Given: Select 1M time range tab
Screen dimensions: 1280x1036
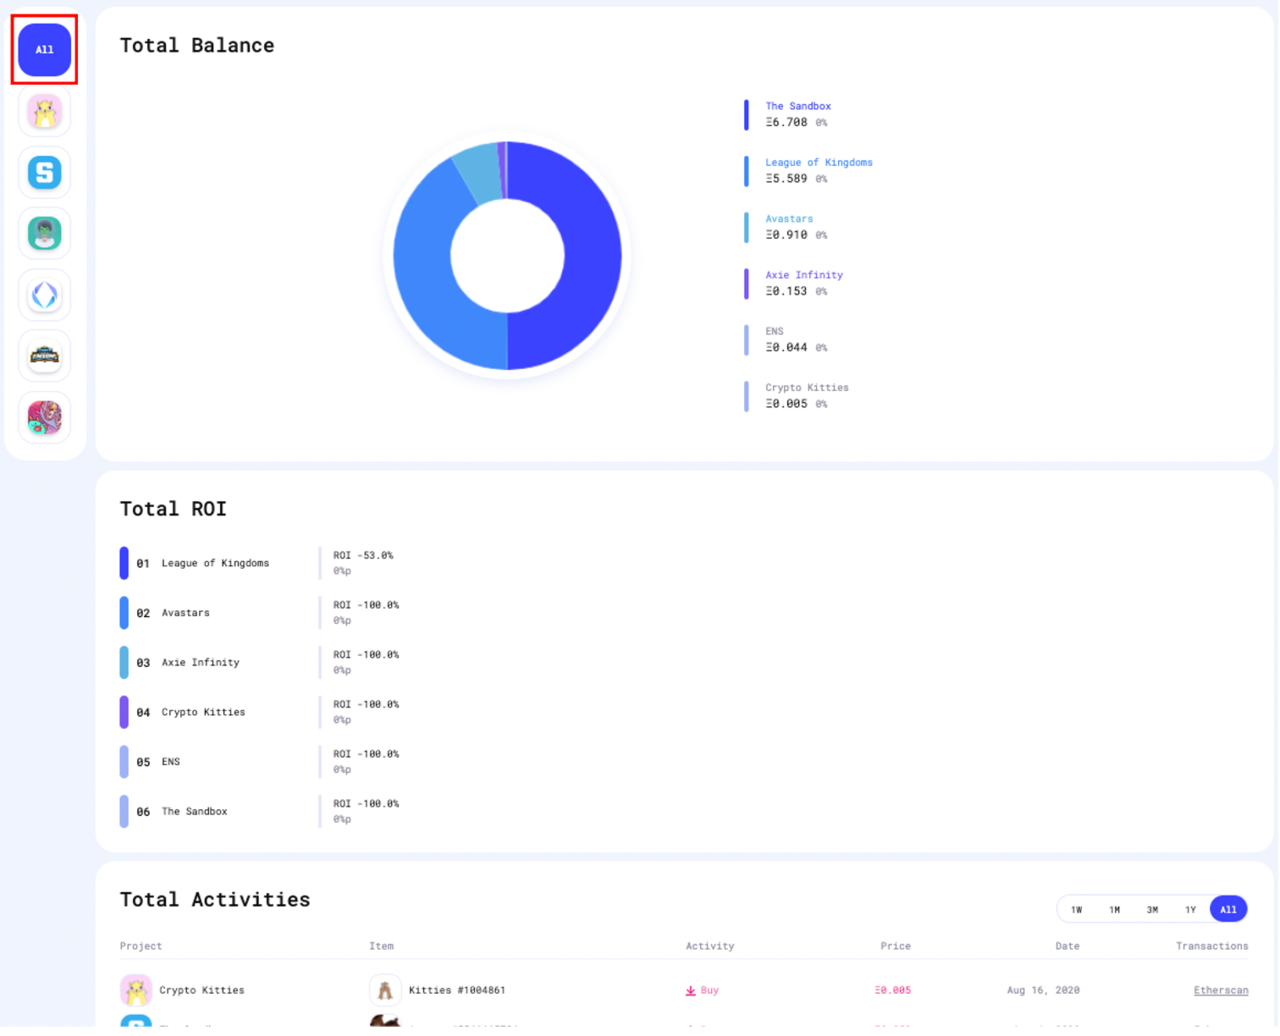Looking at the screenshot, I should click(1115, 909).
